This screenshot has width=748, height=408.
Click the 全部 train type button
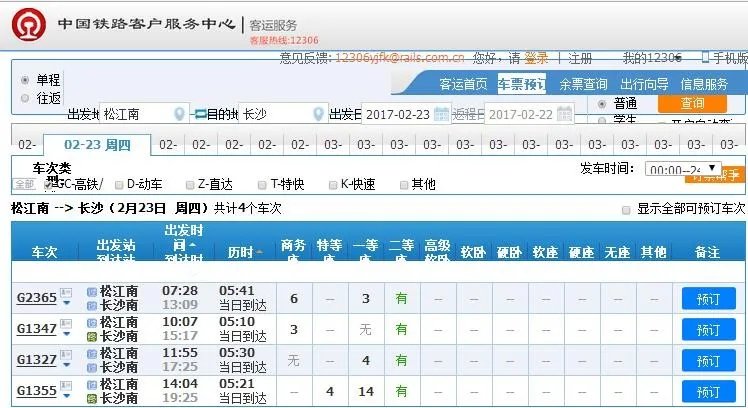point(24,184)
